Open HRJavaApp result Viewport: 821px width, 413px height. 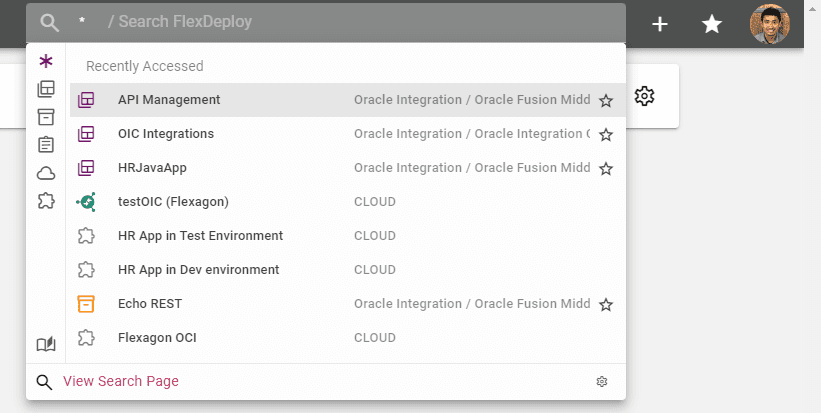(348, 168)
